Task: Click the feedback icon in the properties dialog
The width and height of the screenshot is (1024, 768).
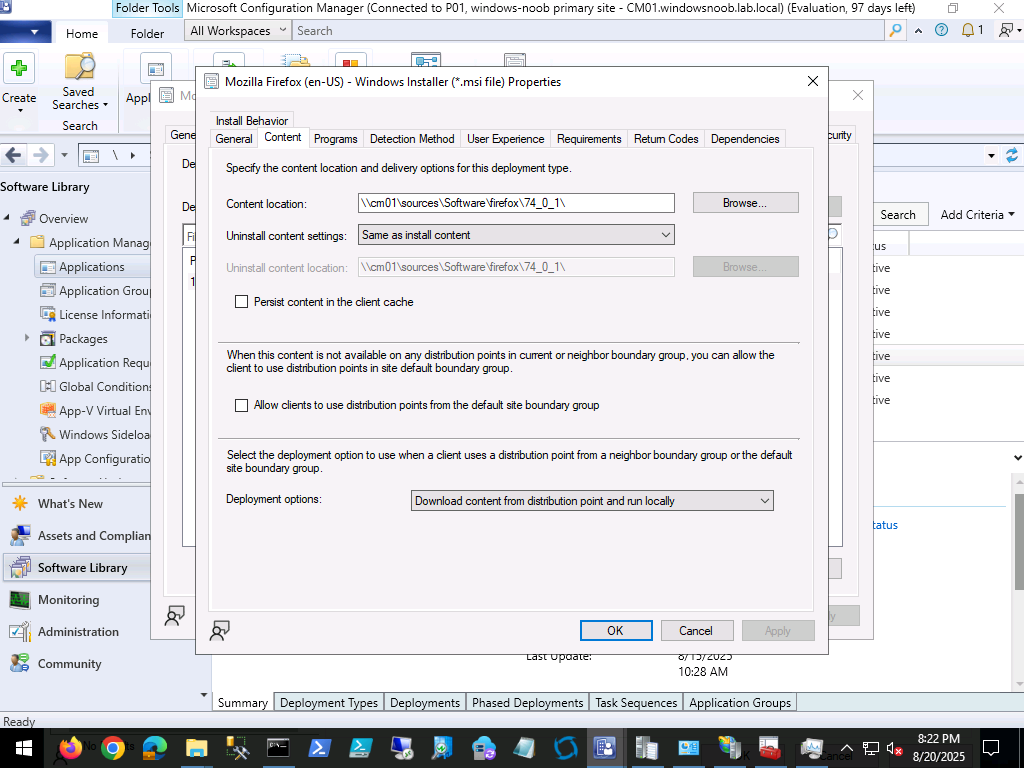Action: [x=219, y=630]
